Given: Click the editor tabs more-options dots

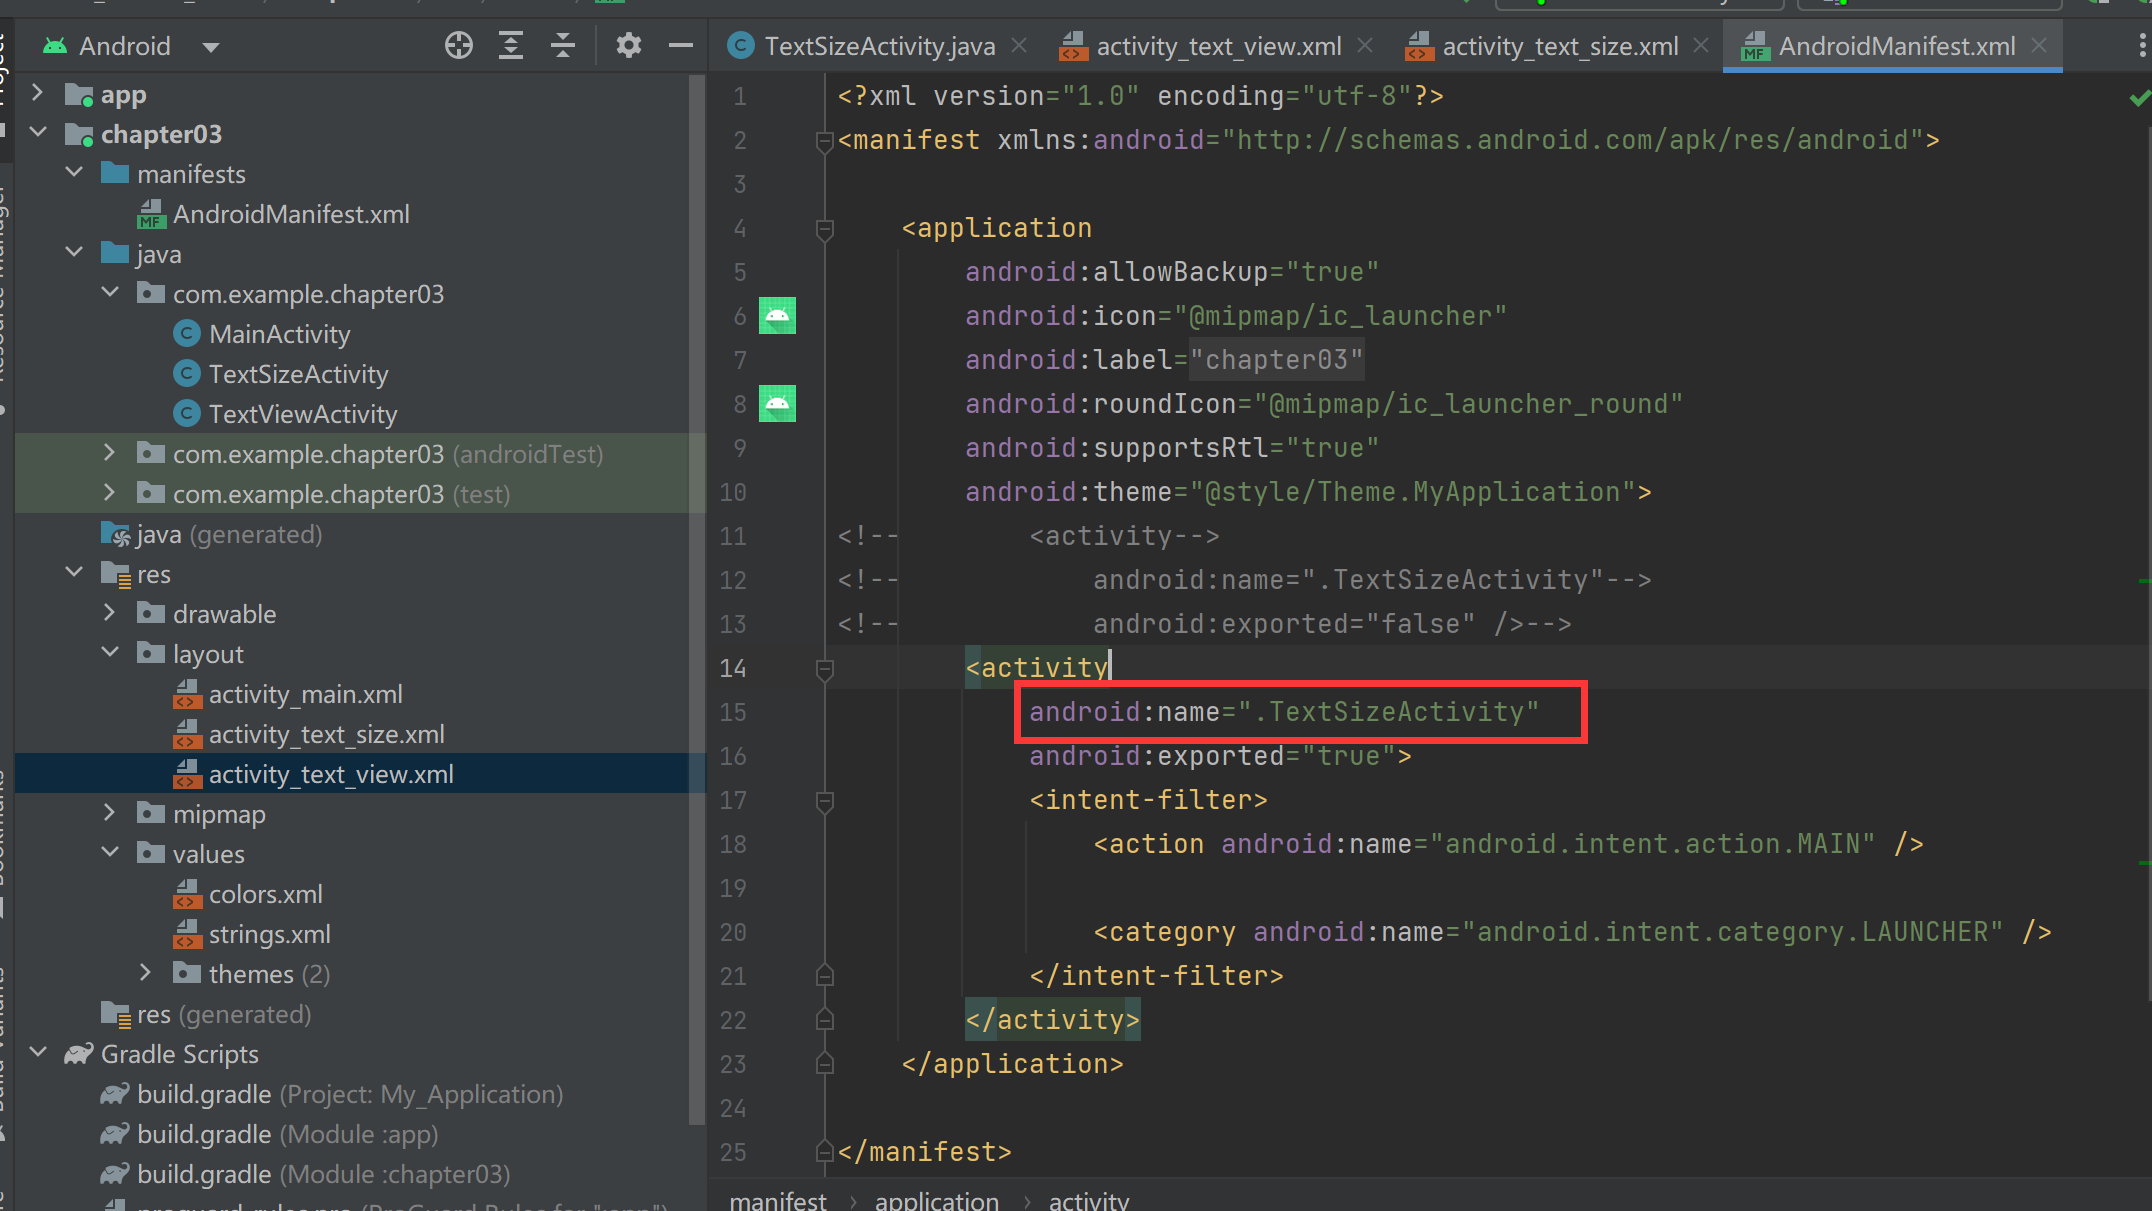Looking at the screenshot, I should (2141, 46).
